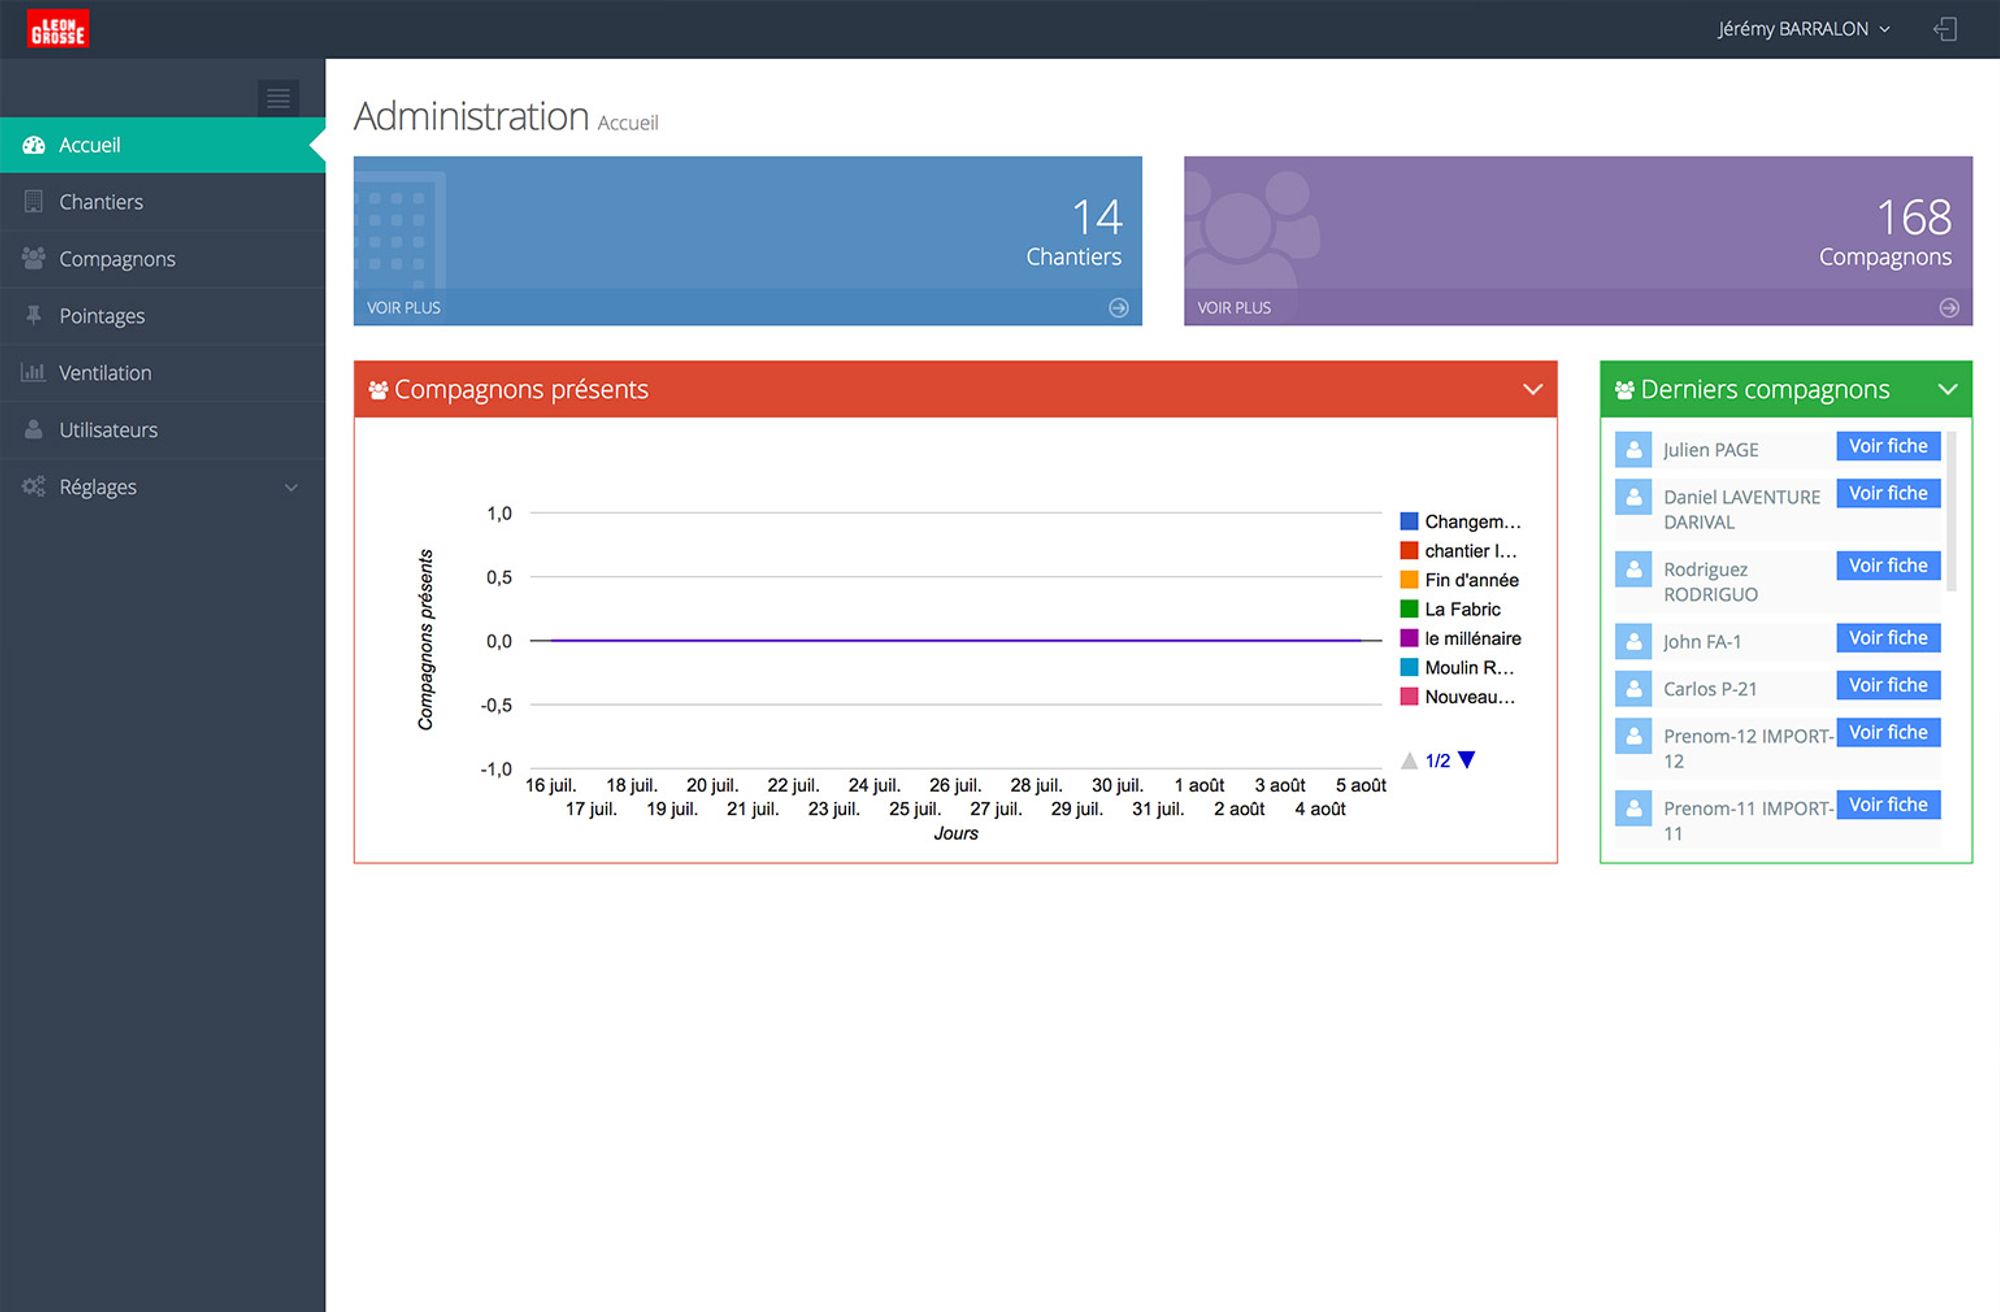Go to next chart legend page arrow
2000x1312 pixels.
click(x=1467, y=760)
